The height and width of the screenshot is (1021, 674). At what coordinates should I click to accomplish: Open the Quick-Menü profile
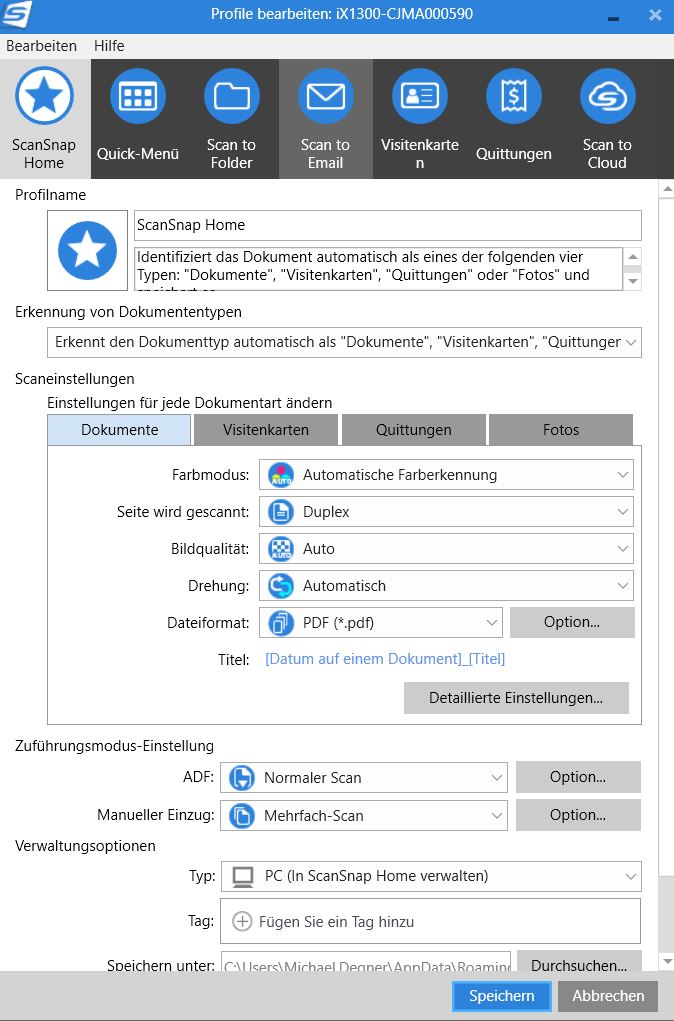click(x=137, y=97)
